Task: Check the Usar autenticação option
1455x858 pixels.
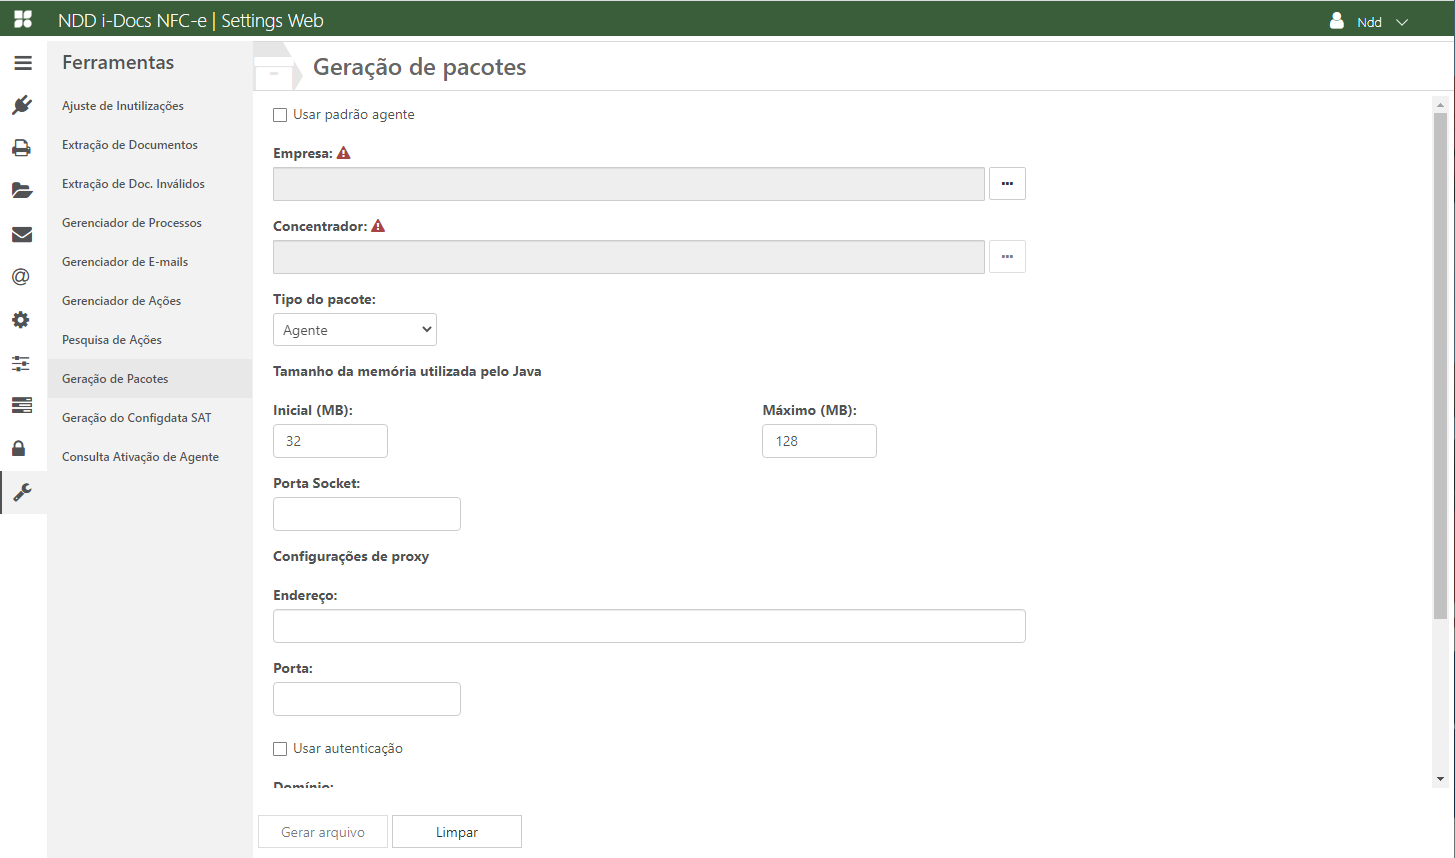Action: [x=280, y=749]
